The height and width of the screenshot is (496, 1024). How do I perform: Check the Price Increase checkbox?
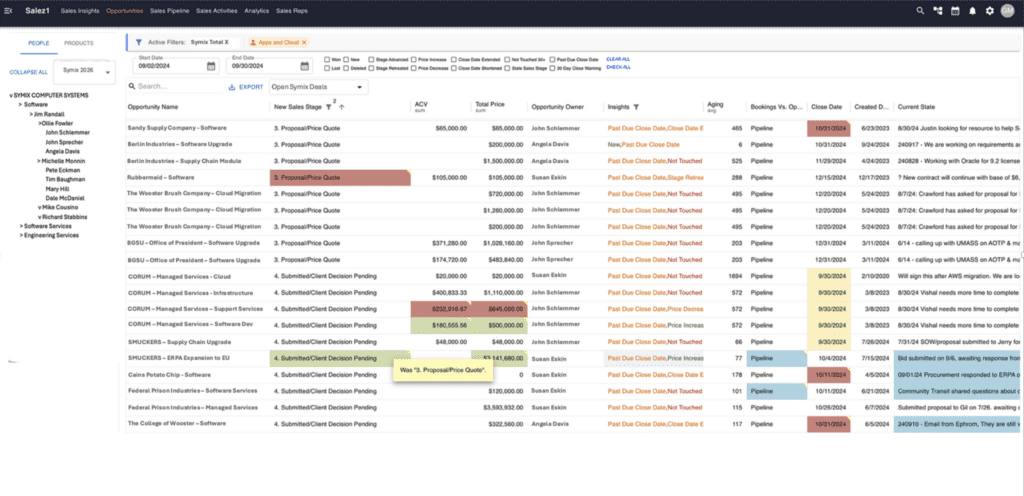(x=414, y=59)
